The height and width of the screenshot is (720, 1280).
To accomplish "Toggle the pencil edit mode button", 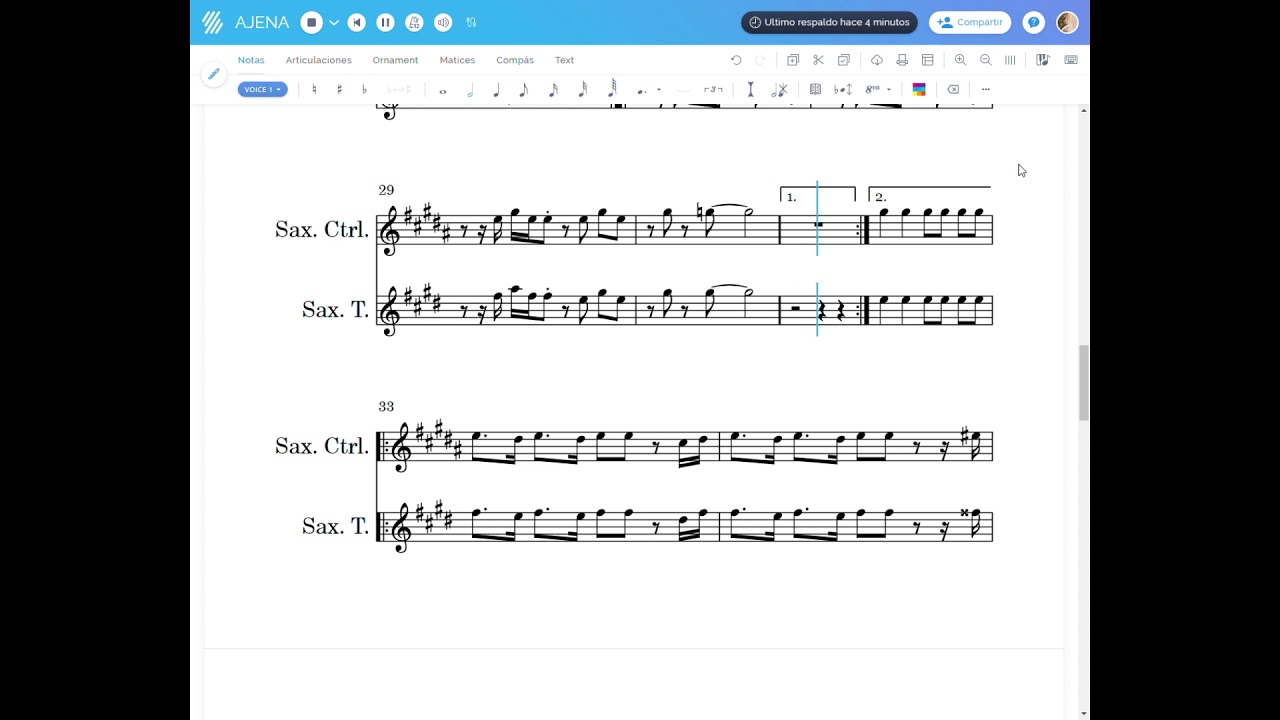I will coord(213,74).
